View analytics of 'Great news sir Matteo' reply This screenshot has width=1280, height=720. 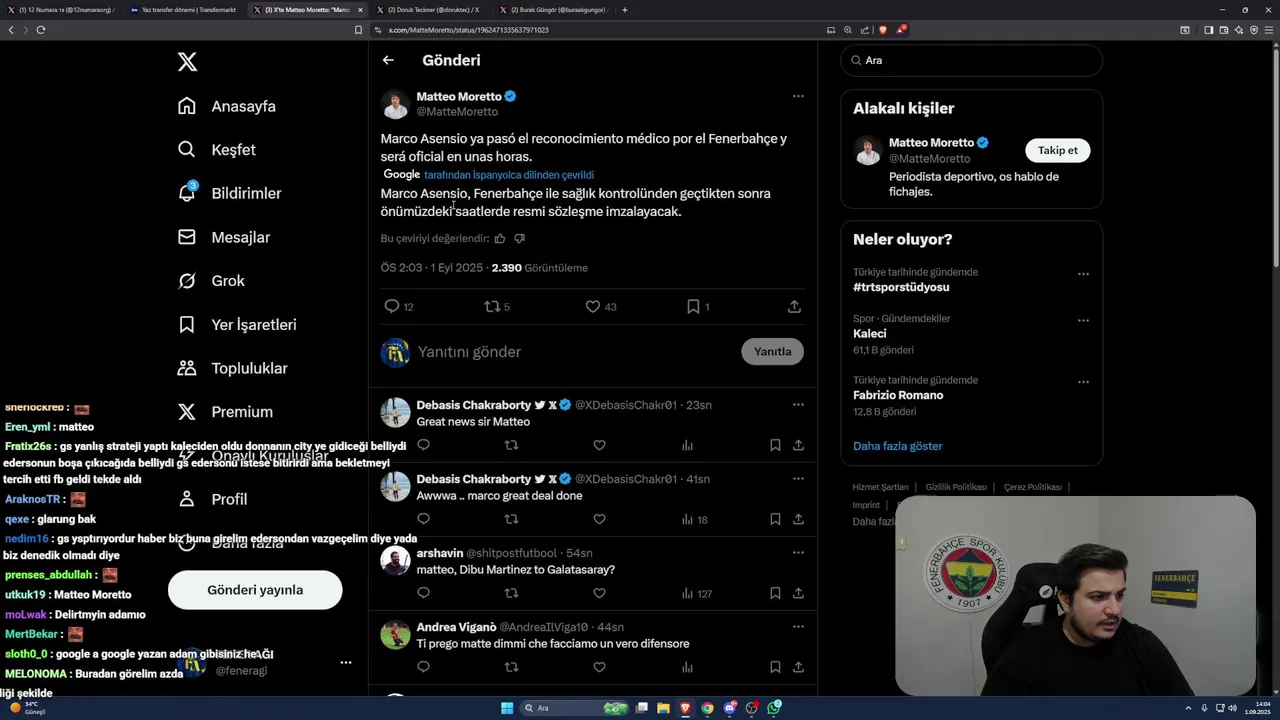[687, 445]
